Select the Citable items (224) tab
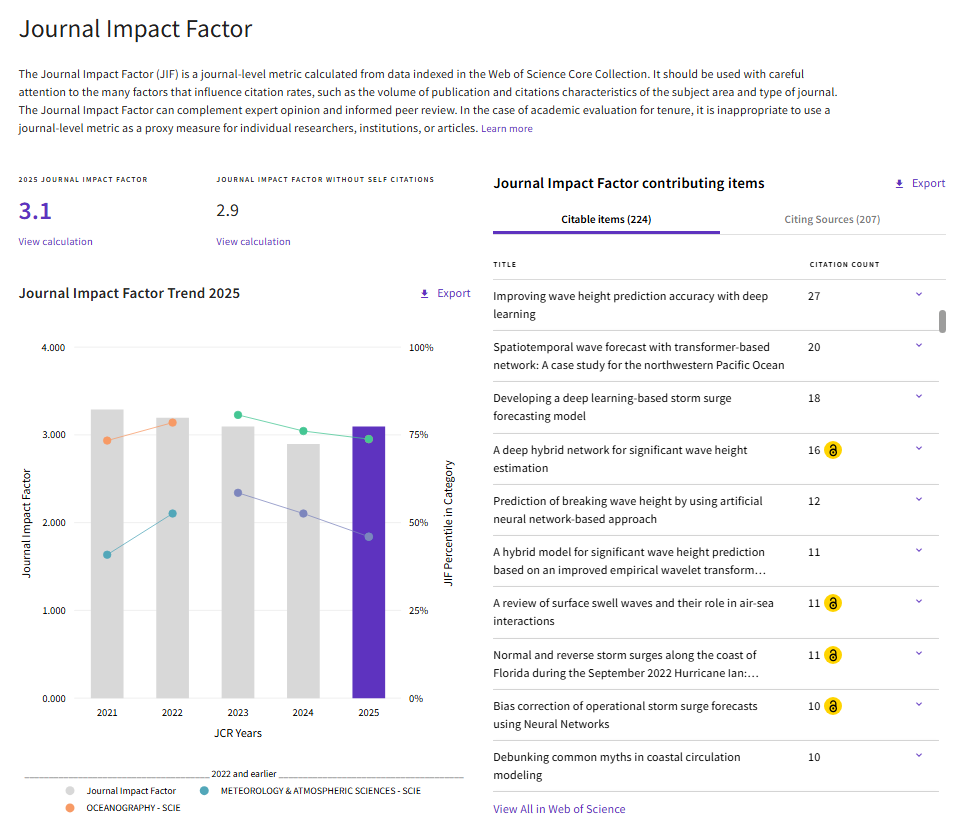This screenshot has width=957, height=829. click(606, 219)
